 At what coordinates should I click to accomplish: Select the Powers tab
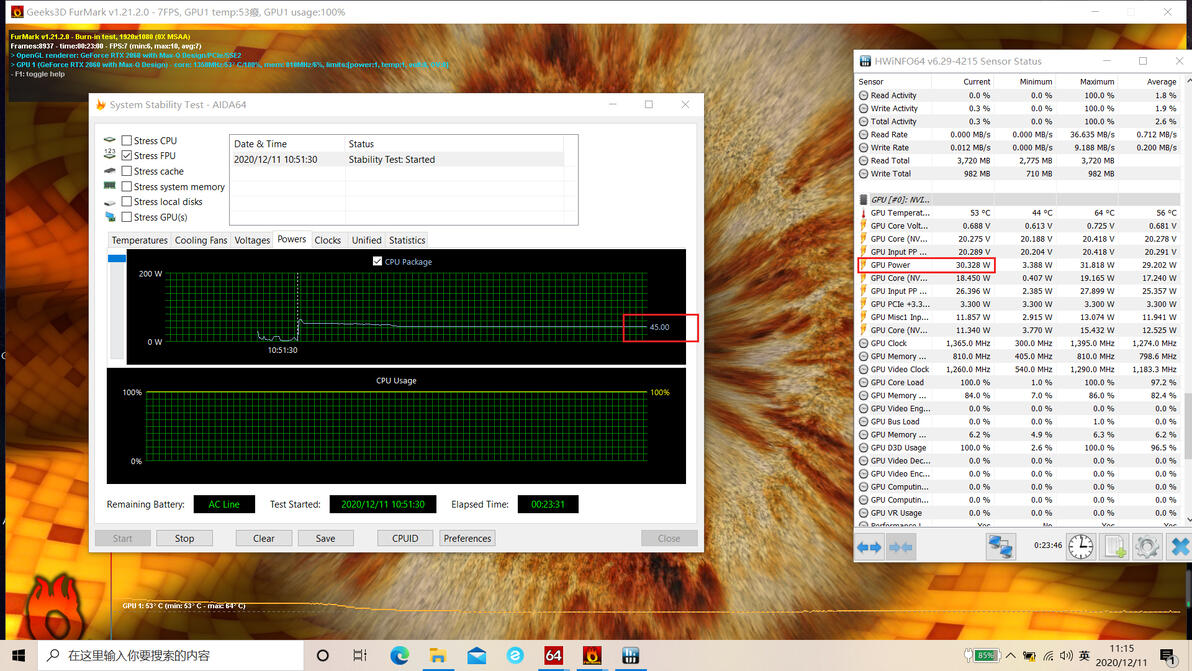pos(292,239)
